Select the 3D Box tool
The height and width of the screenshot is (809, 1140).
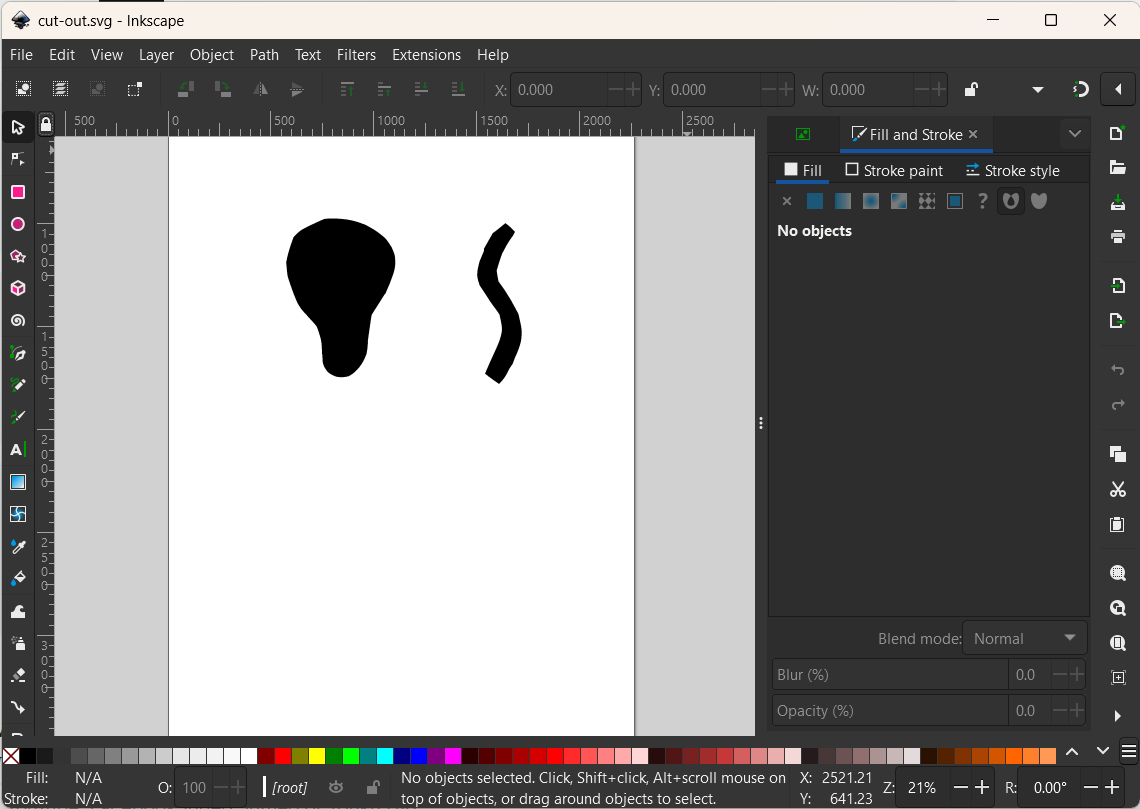click(17, 289)
